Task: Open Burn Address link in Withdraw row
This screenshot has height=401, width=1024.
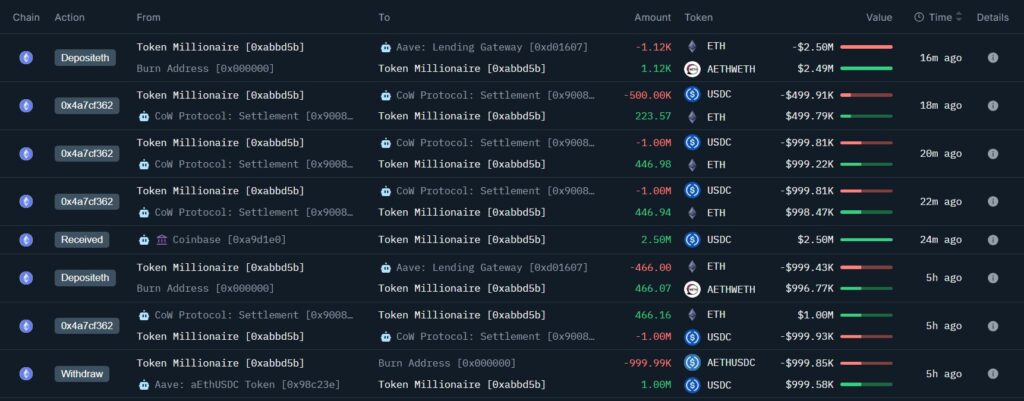Action: 447,362
